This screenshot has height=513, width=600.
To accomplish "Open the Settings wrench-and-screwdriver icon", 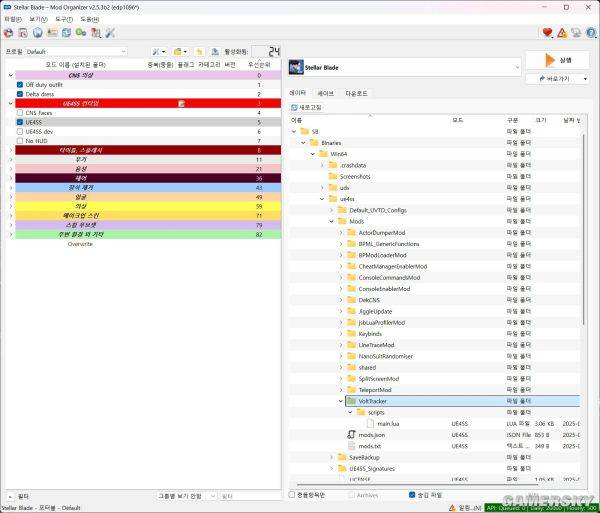I will [x=110, y=33].
